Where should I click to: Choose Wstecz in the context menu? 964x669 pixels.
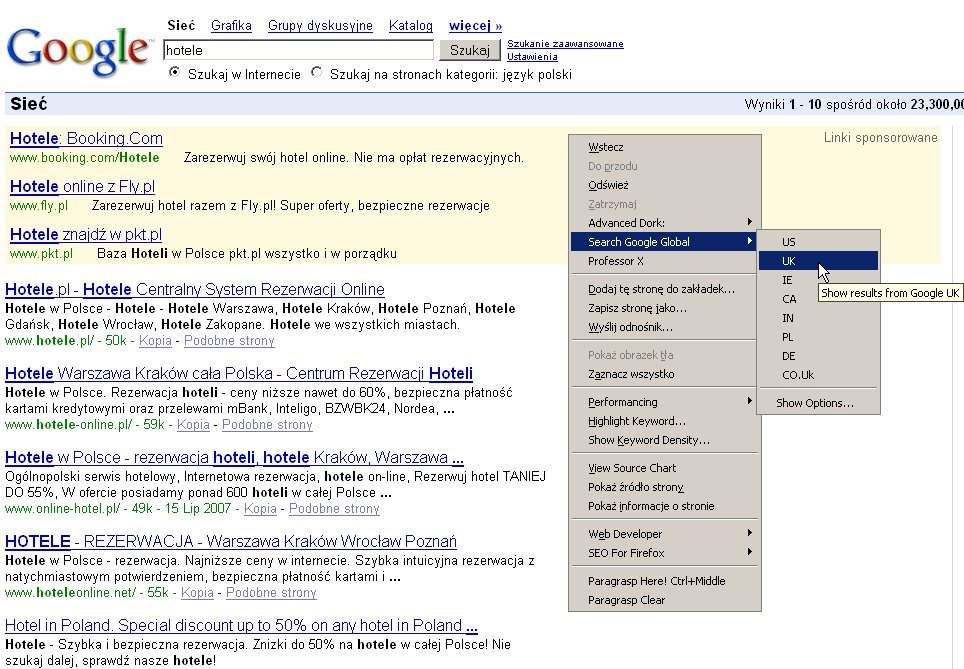click(665, 147)
